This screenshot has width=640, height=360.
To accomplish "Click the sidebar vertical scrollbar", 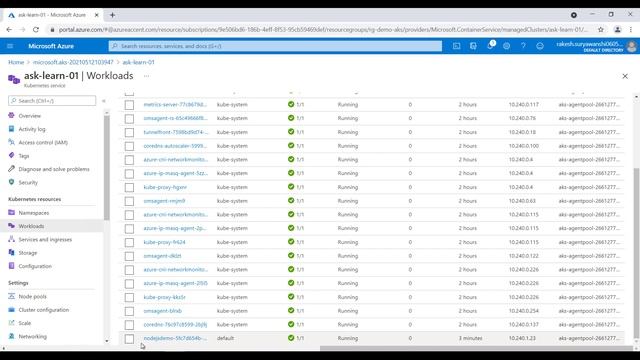I will pos(107,167).
